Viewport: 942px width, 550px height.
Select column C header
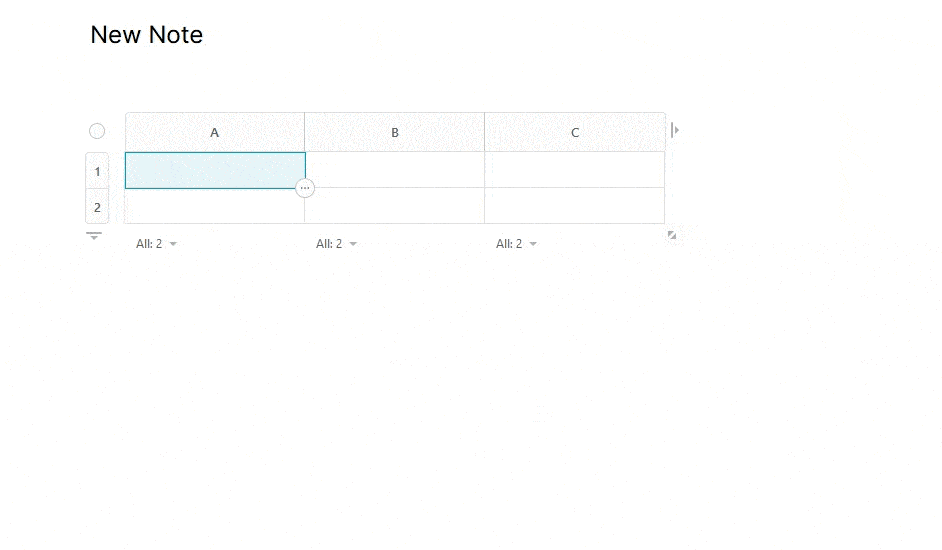pos(575,132)
